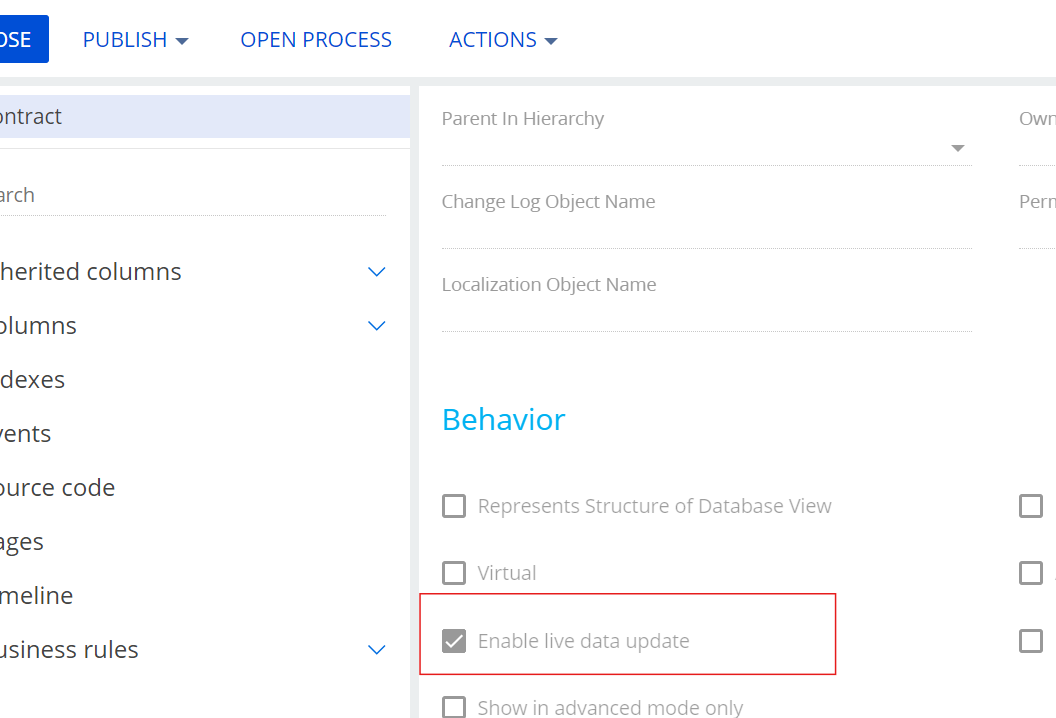Uncheck Enable live data update
1056x718 pixels.
pos(454,641)
